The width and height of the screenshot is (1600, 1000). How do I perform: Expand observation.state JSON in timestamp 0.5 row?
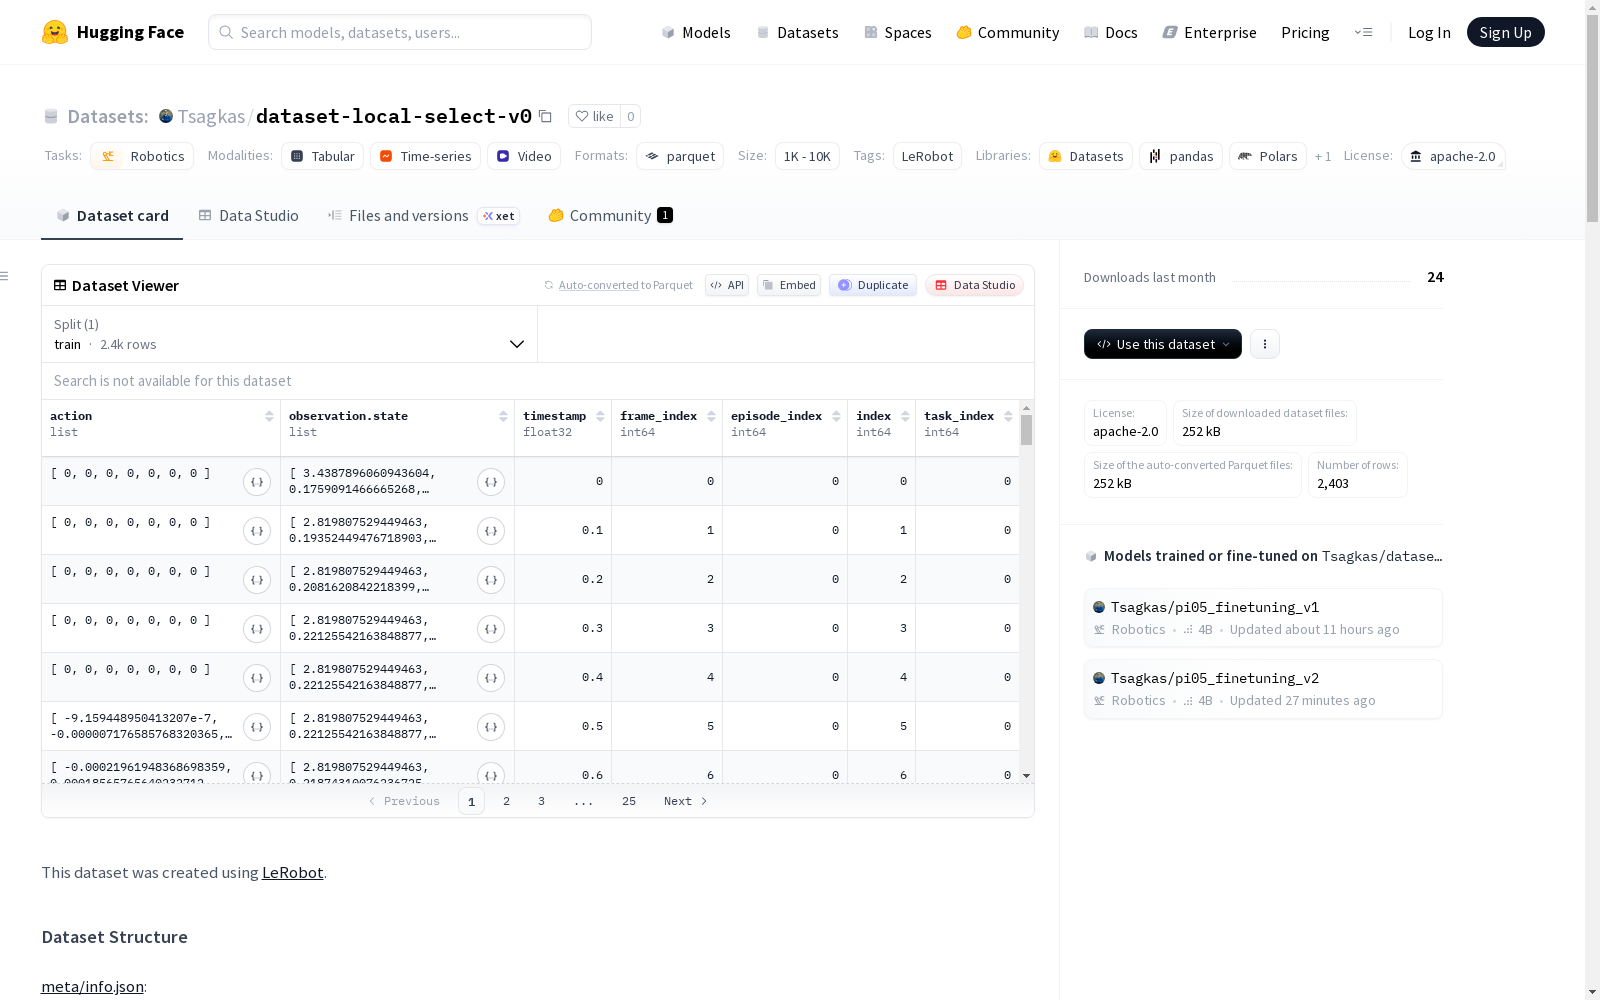tap(491, 727)
